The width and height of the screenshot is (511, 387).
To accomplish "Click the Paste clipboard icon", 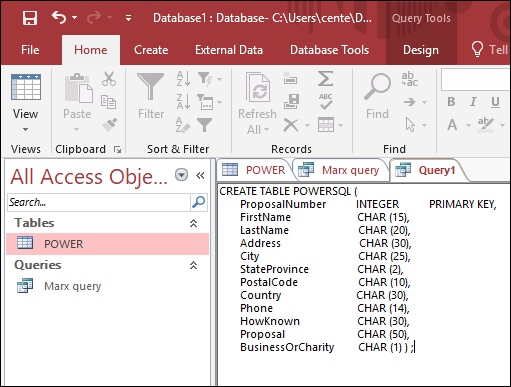I will tap(78, 88).
